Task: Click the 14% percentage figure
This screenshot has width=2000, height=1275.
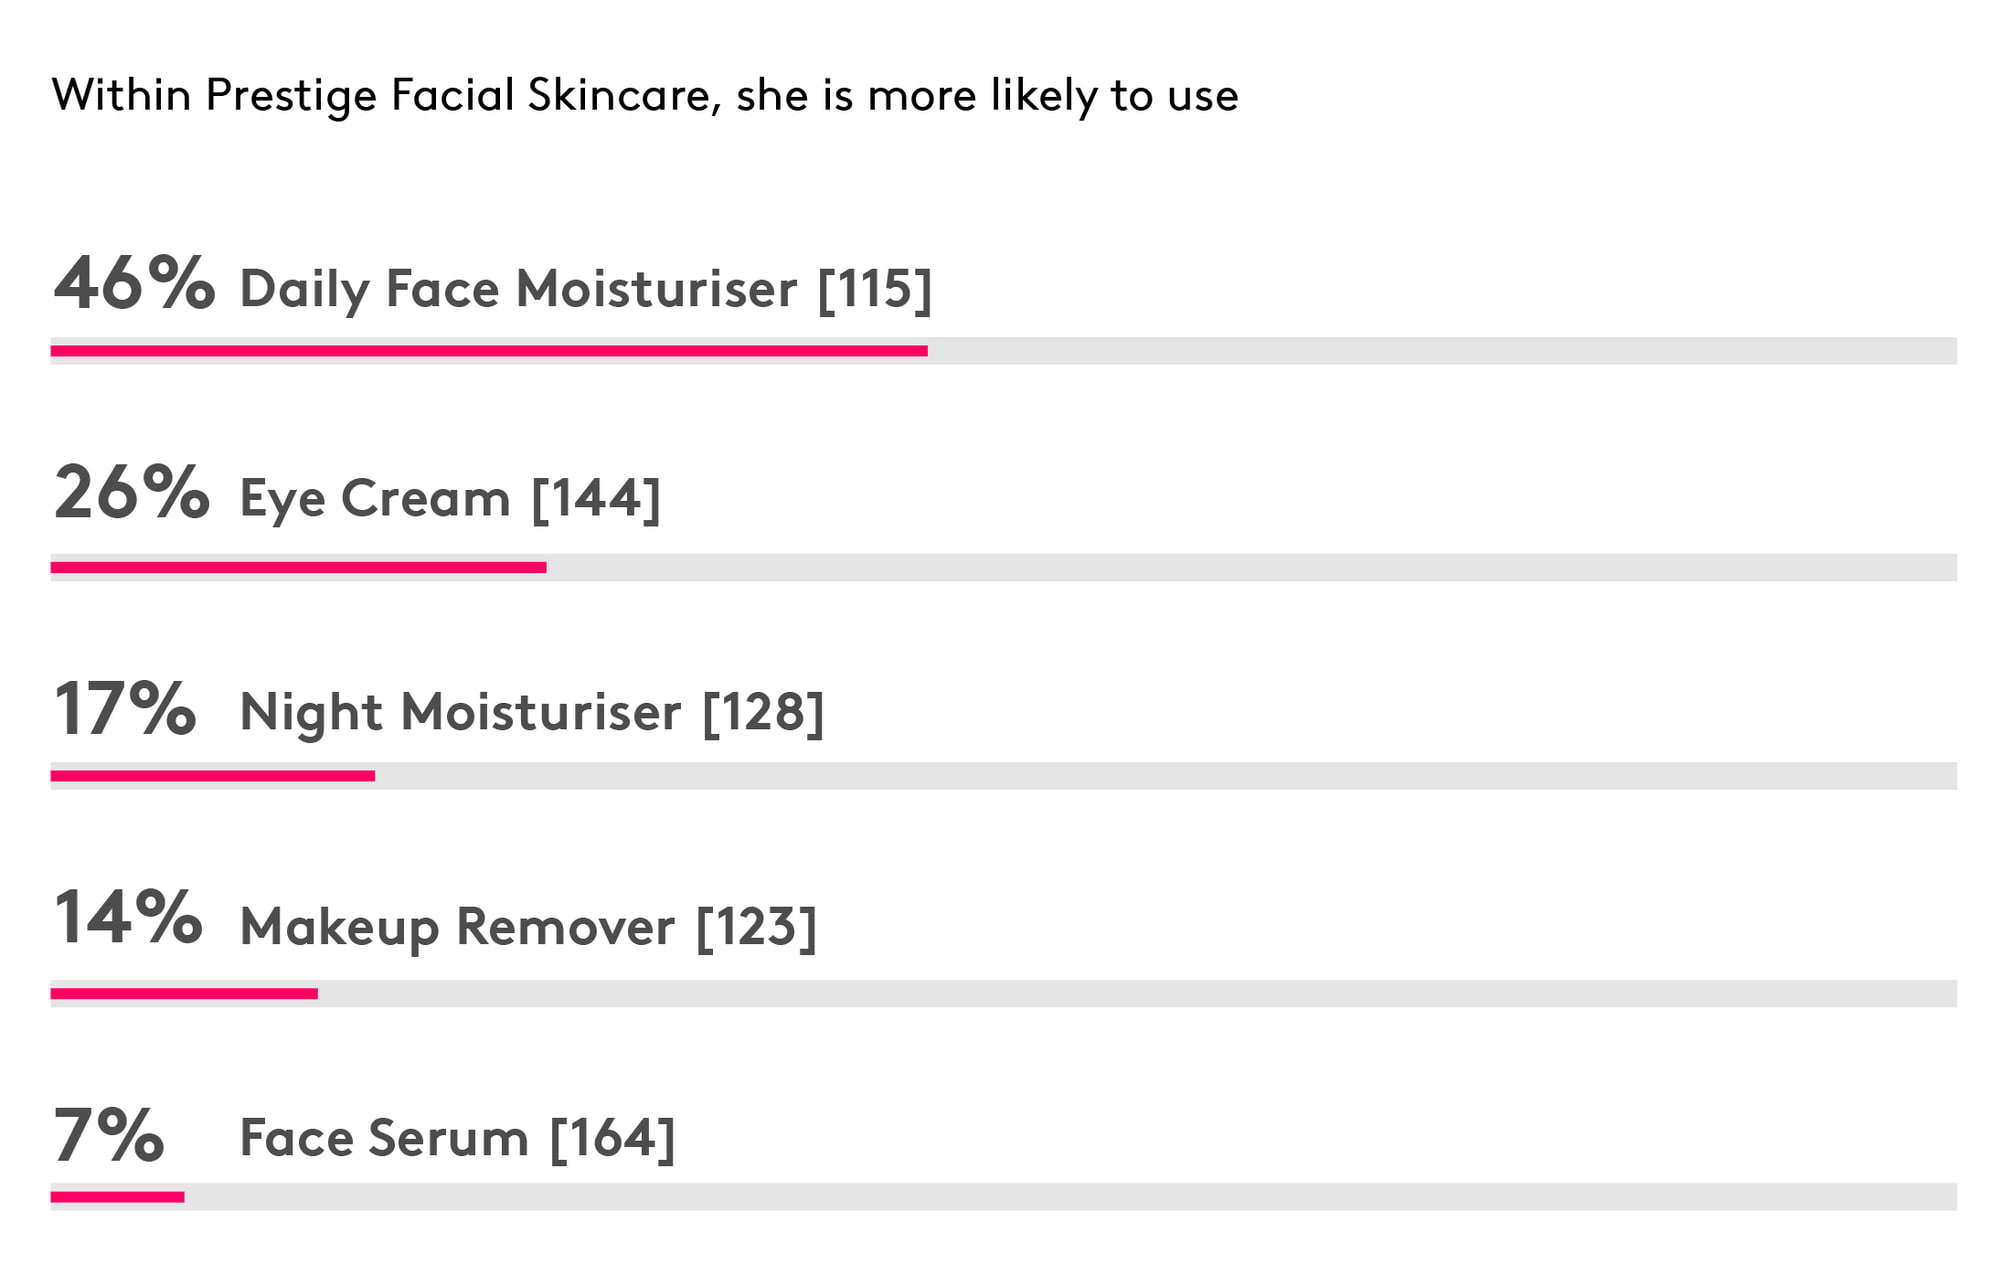Action: (x=128, y=917)
